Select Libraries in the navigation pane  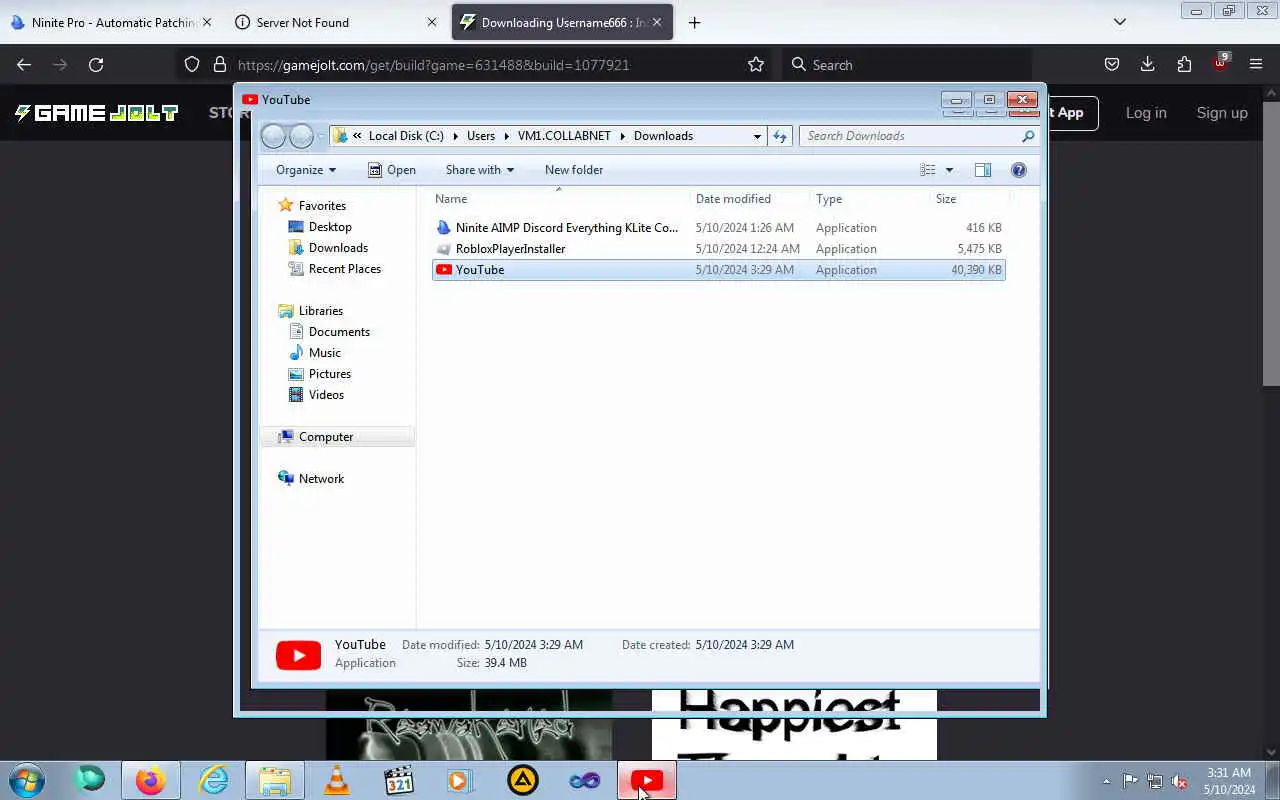320,311
